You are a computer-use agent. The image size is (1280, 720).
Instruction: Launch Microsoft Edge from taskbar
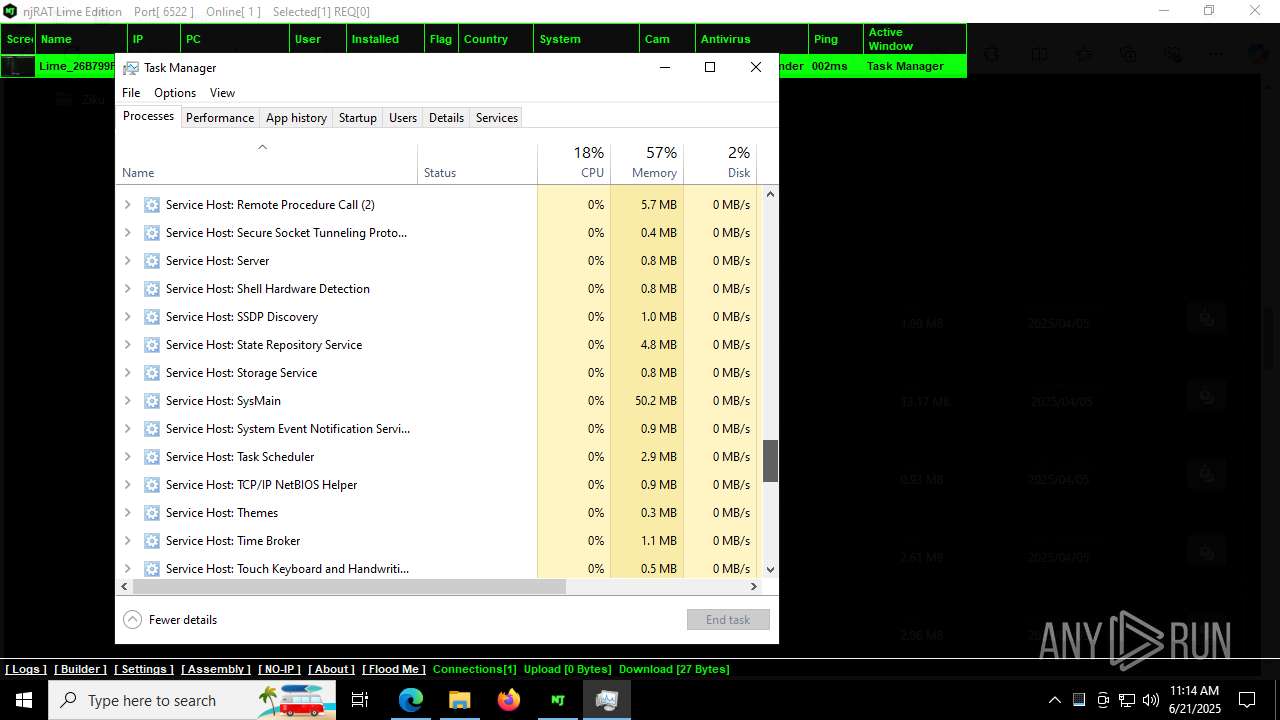pos(411,700)
